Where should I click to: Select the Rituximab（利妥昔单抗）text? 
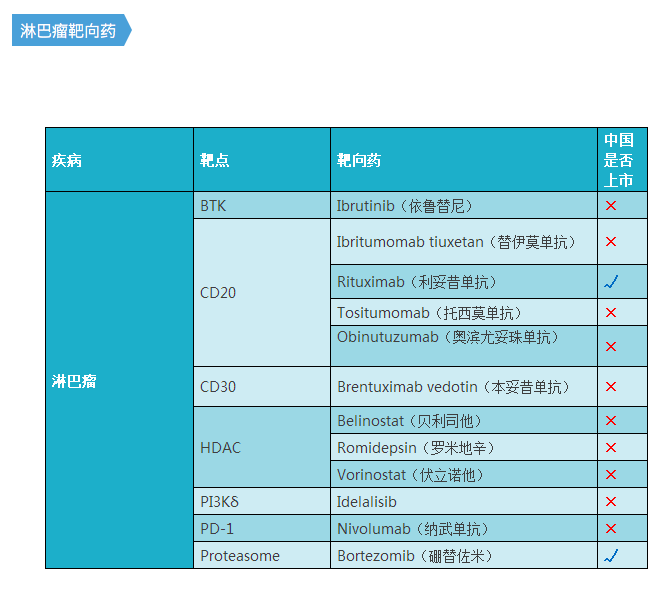click(417, 282)
